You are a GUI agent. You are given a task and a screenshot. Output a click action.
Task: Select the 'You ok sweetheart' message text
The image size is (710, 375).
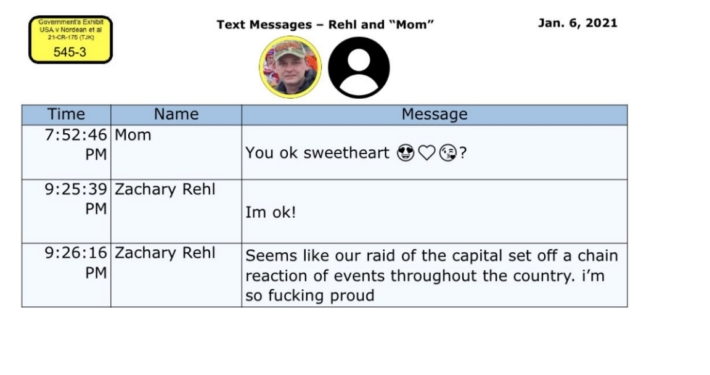click(317, 153)
